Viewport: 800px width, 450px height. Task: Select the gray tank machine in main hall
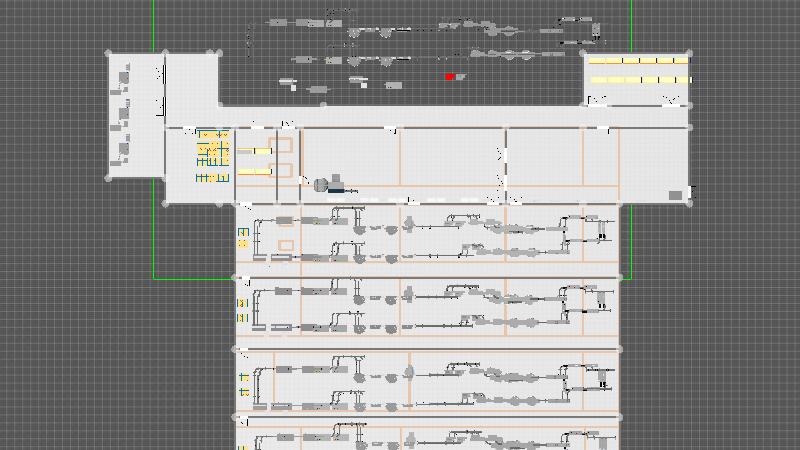pos(322,185)
